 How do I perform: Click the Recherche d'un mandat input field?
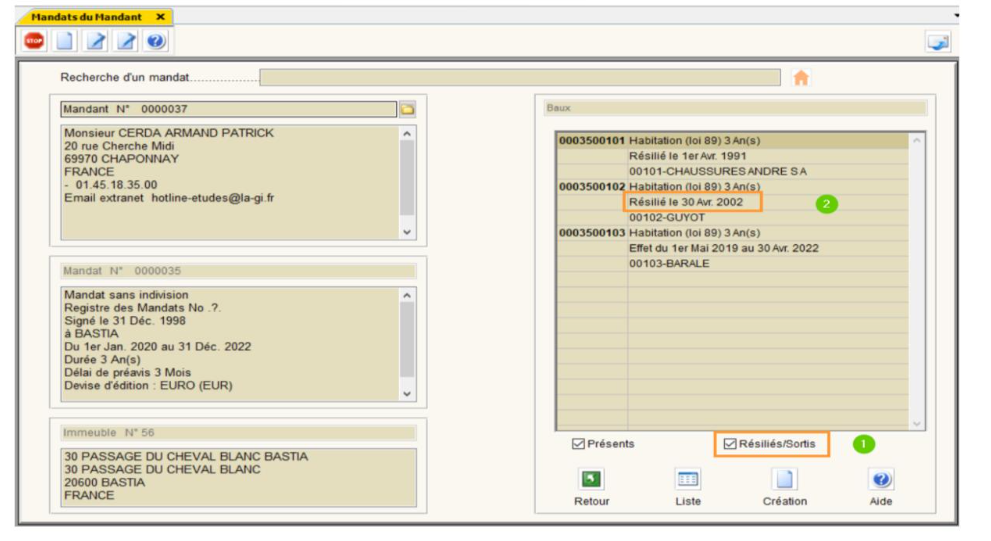coord(519,78)
